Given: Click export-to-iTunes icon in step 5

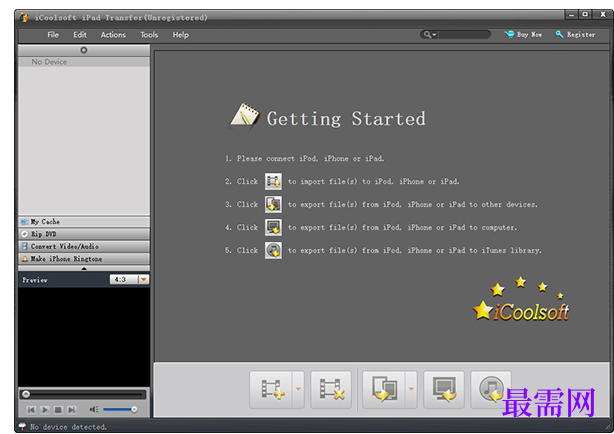Looking at the screenshot, I should pyautogui.click(x=273, y=250).
